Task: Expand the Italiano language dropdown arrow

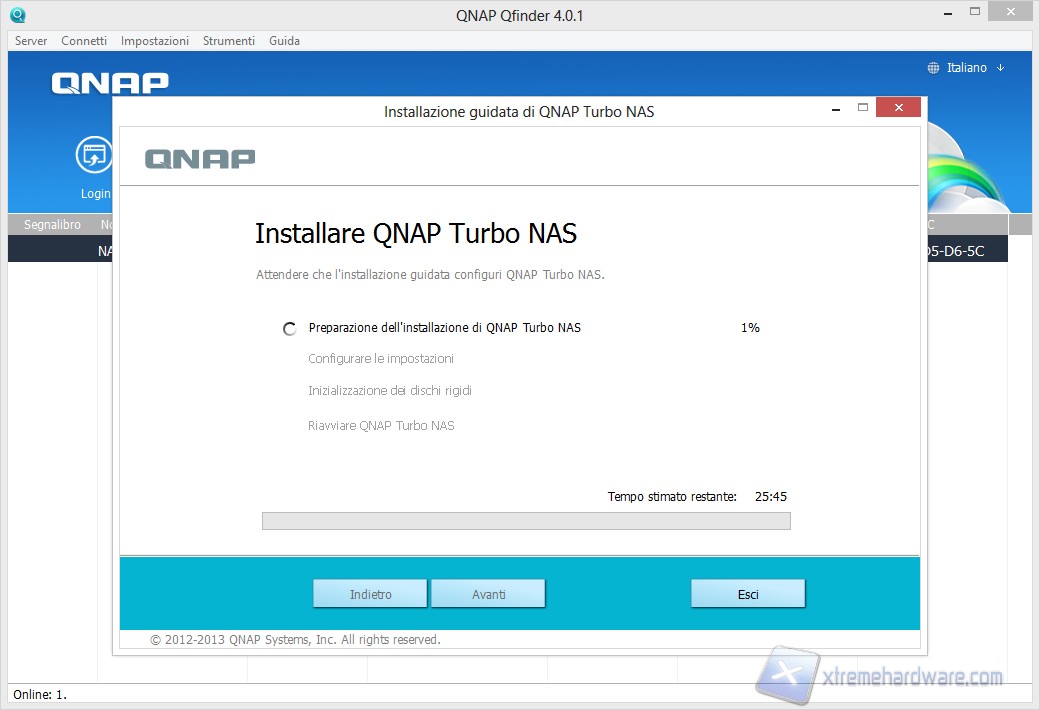Action: 1000,68
